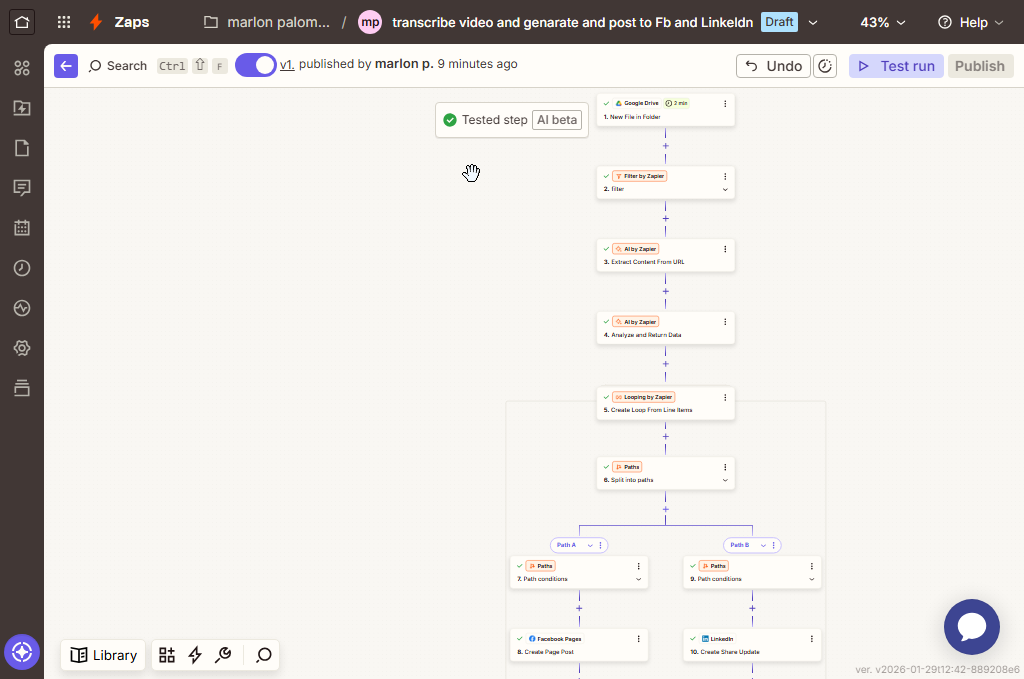The width and height of the screenshot is (1024, 679).
Task: Toggle the Zap on/off switch near Search
Action: click(256, 64)
